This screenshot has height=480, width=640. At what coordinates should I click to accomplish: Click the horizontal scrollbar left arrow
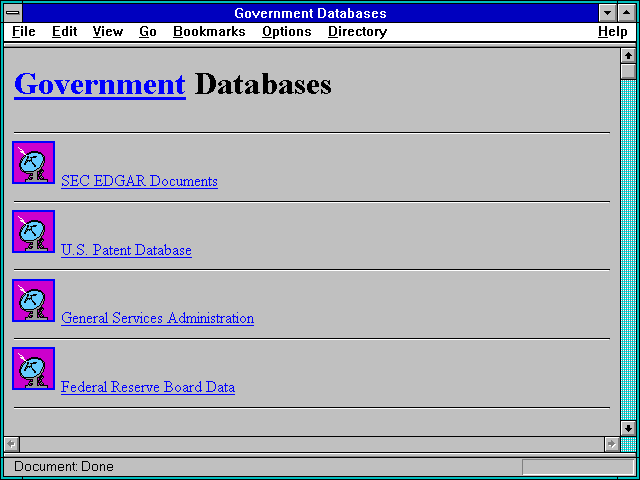(x=12, y=444)
